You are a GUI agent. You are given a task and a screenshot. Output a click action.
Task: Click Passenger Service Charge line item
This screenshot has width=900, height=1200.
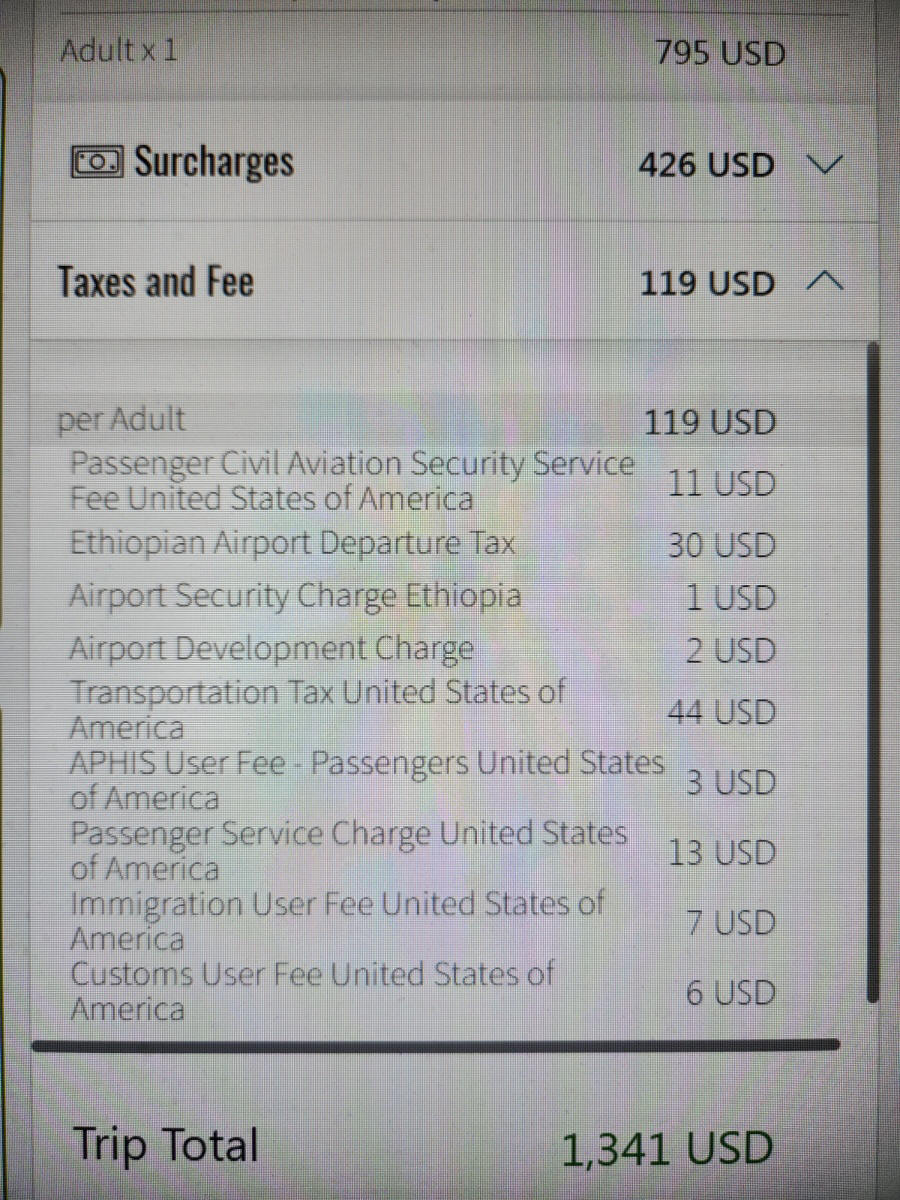pyautogui.click(x=422, y=851)
